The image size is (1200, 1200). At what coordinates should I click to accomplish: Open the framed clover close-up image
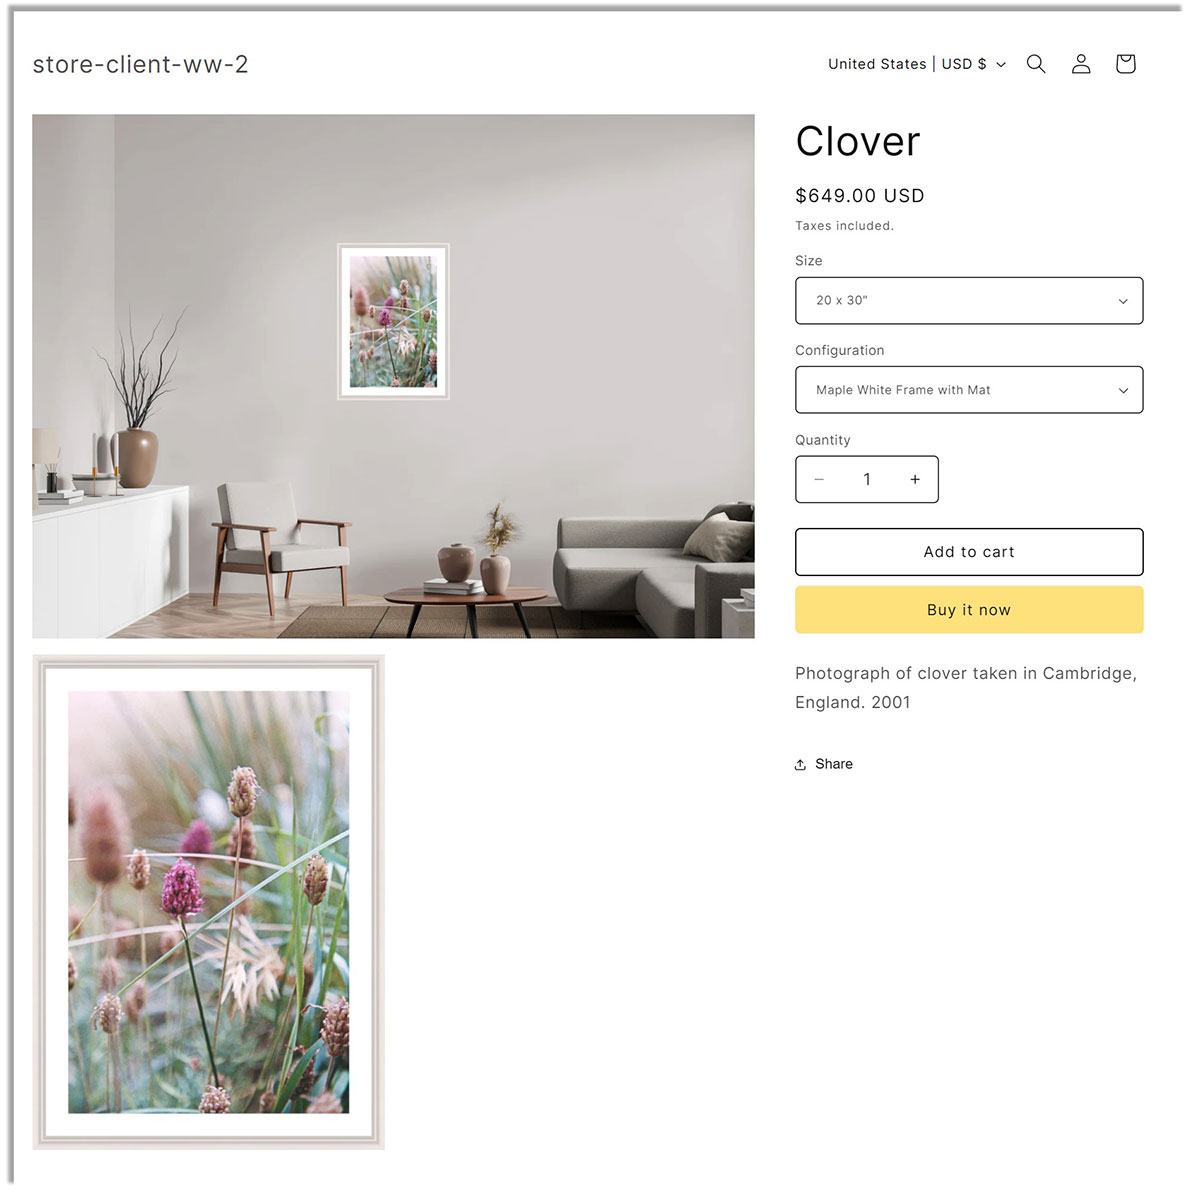coord(208,902)
